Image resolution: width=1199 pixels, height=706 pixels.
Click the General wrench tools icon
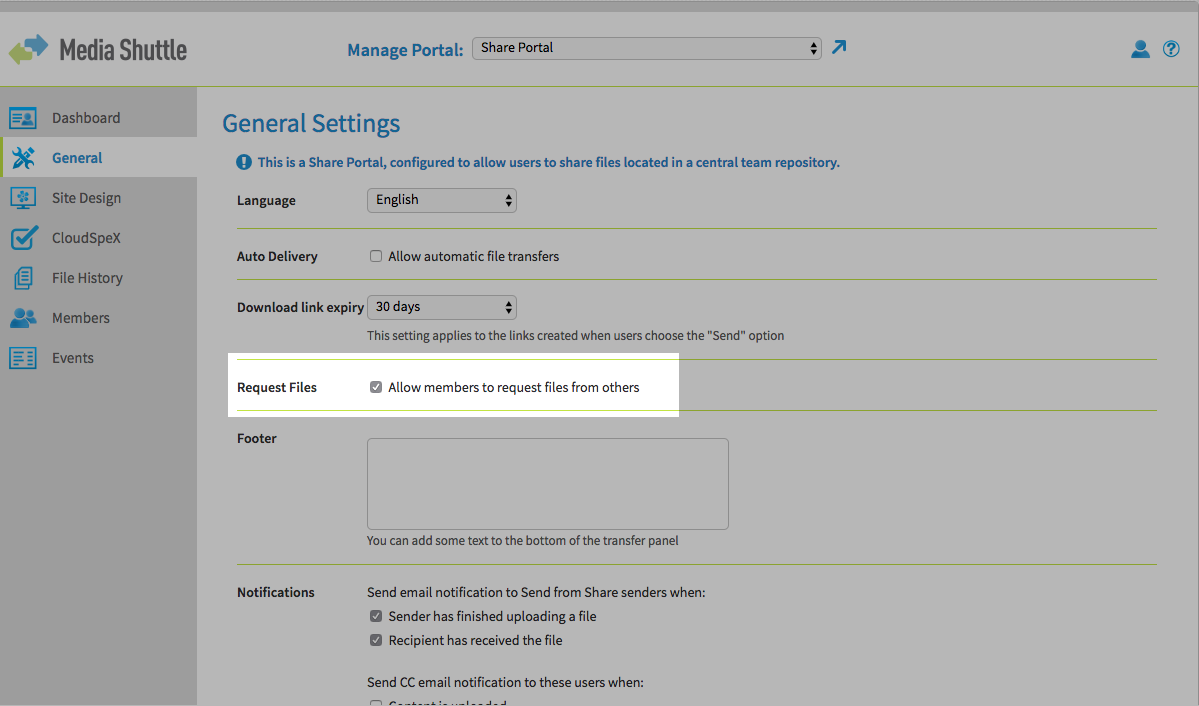pos(23,158)
